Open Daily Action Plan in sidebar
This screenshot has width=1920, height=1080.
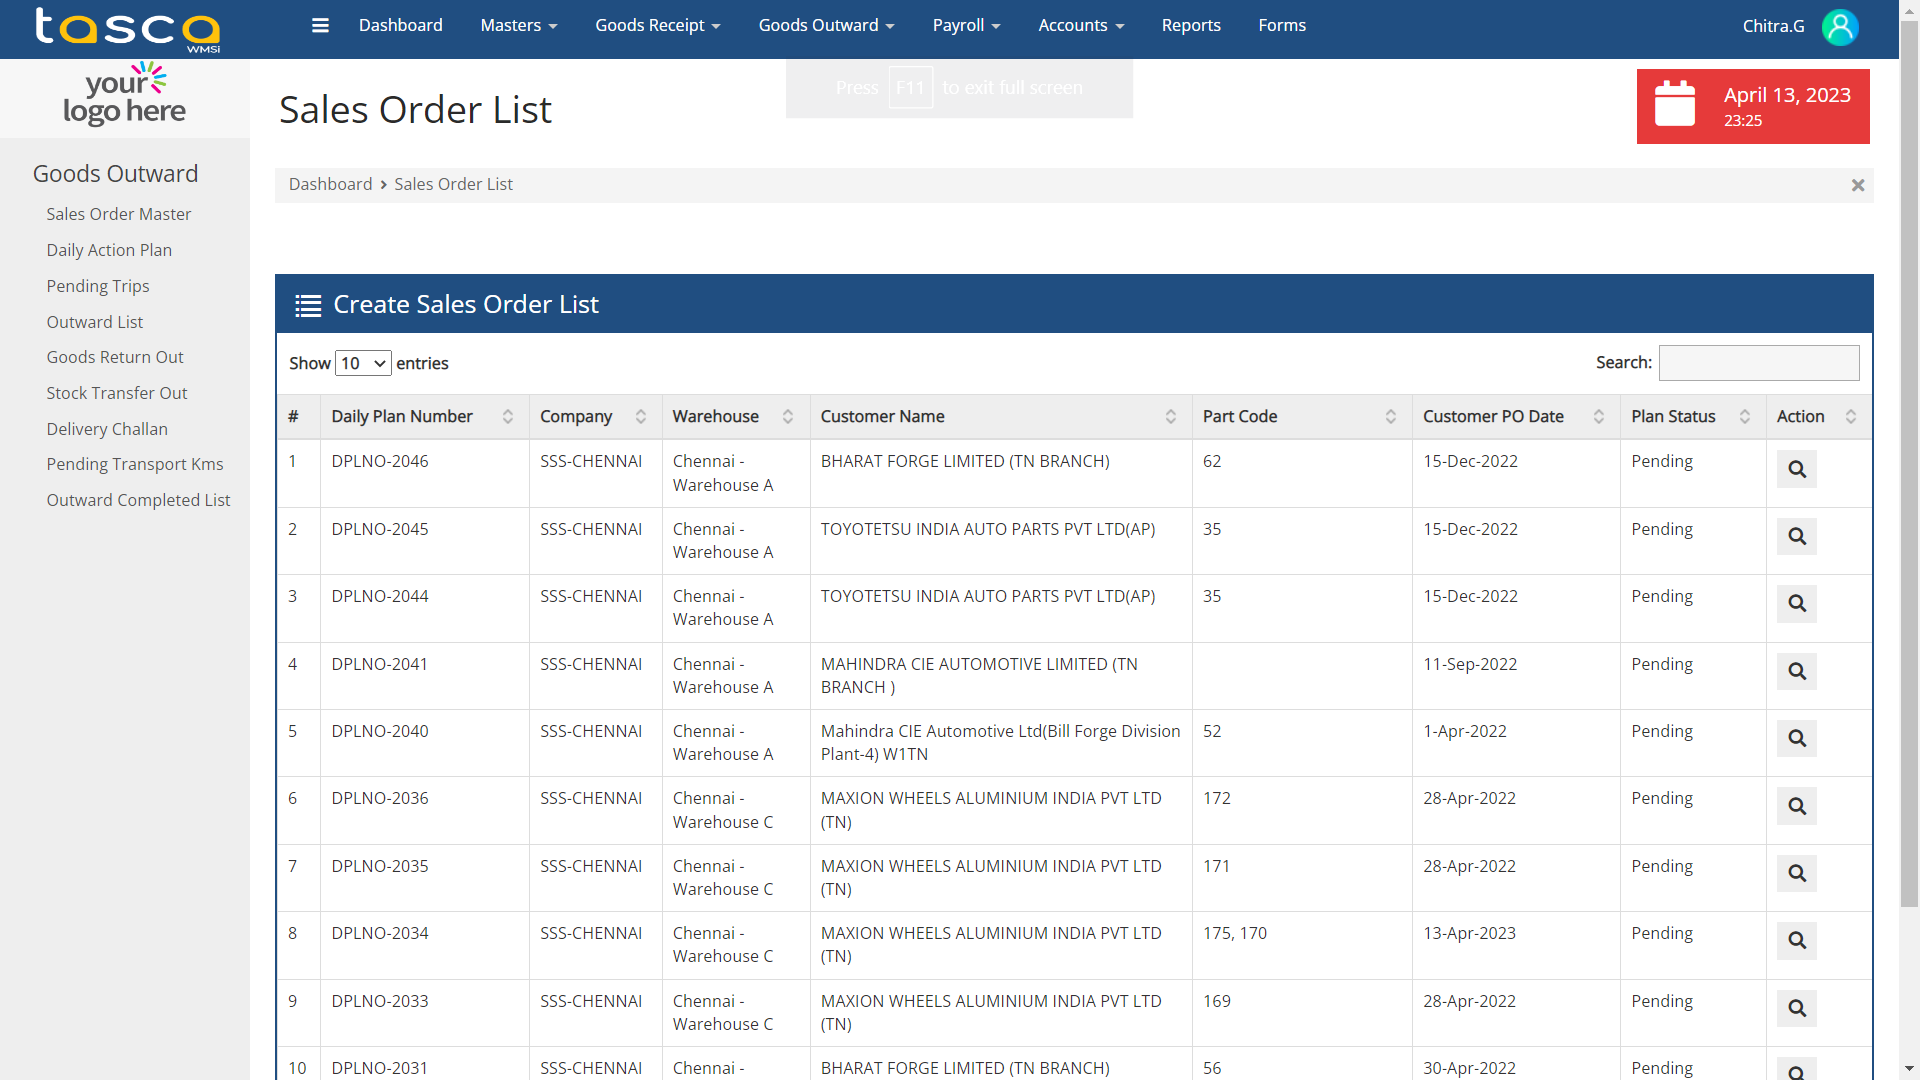109,250
